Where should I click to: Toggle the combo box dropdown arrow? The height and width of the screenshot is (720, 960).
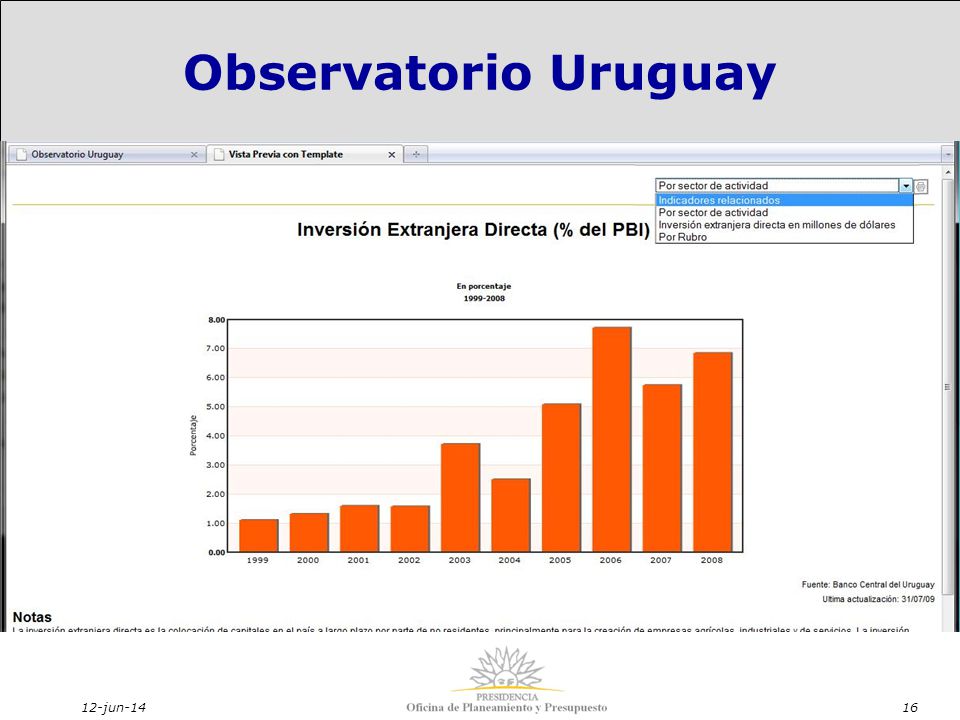click(906, 186)
